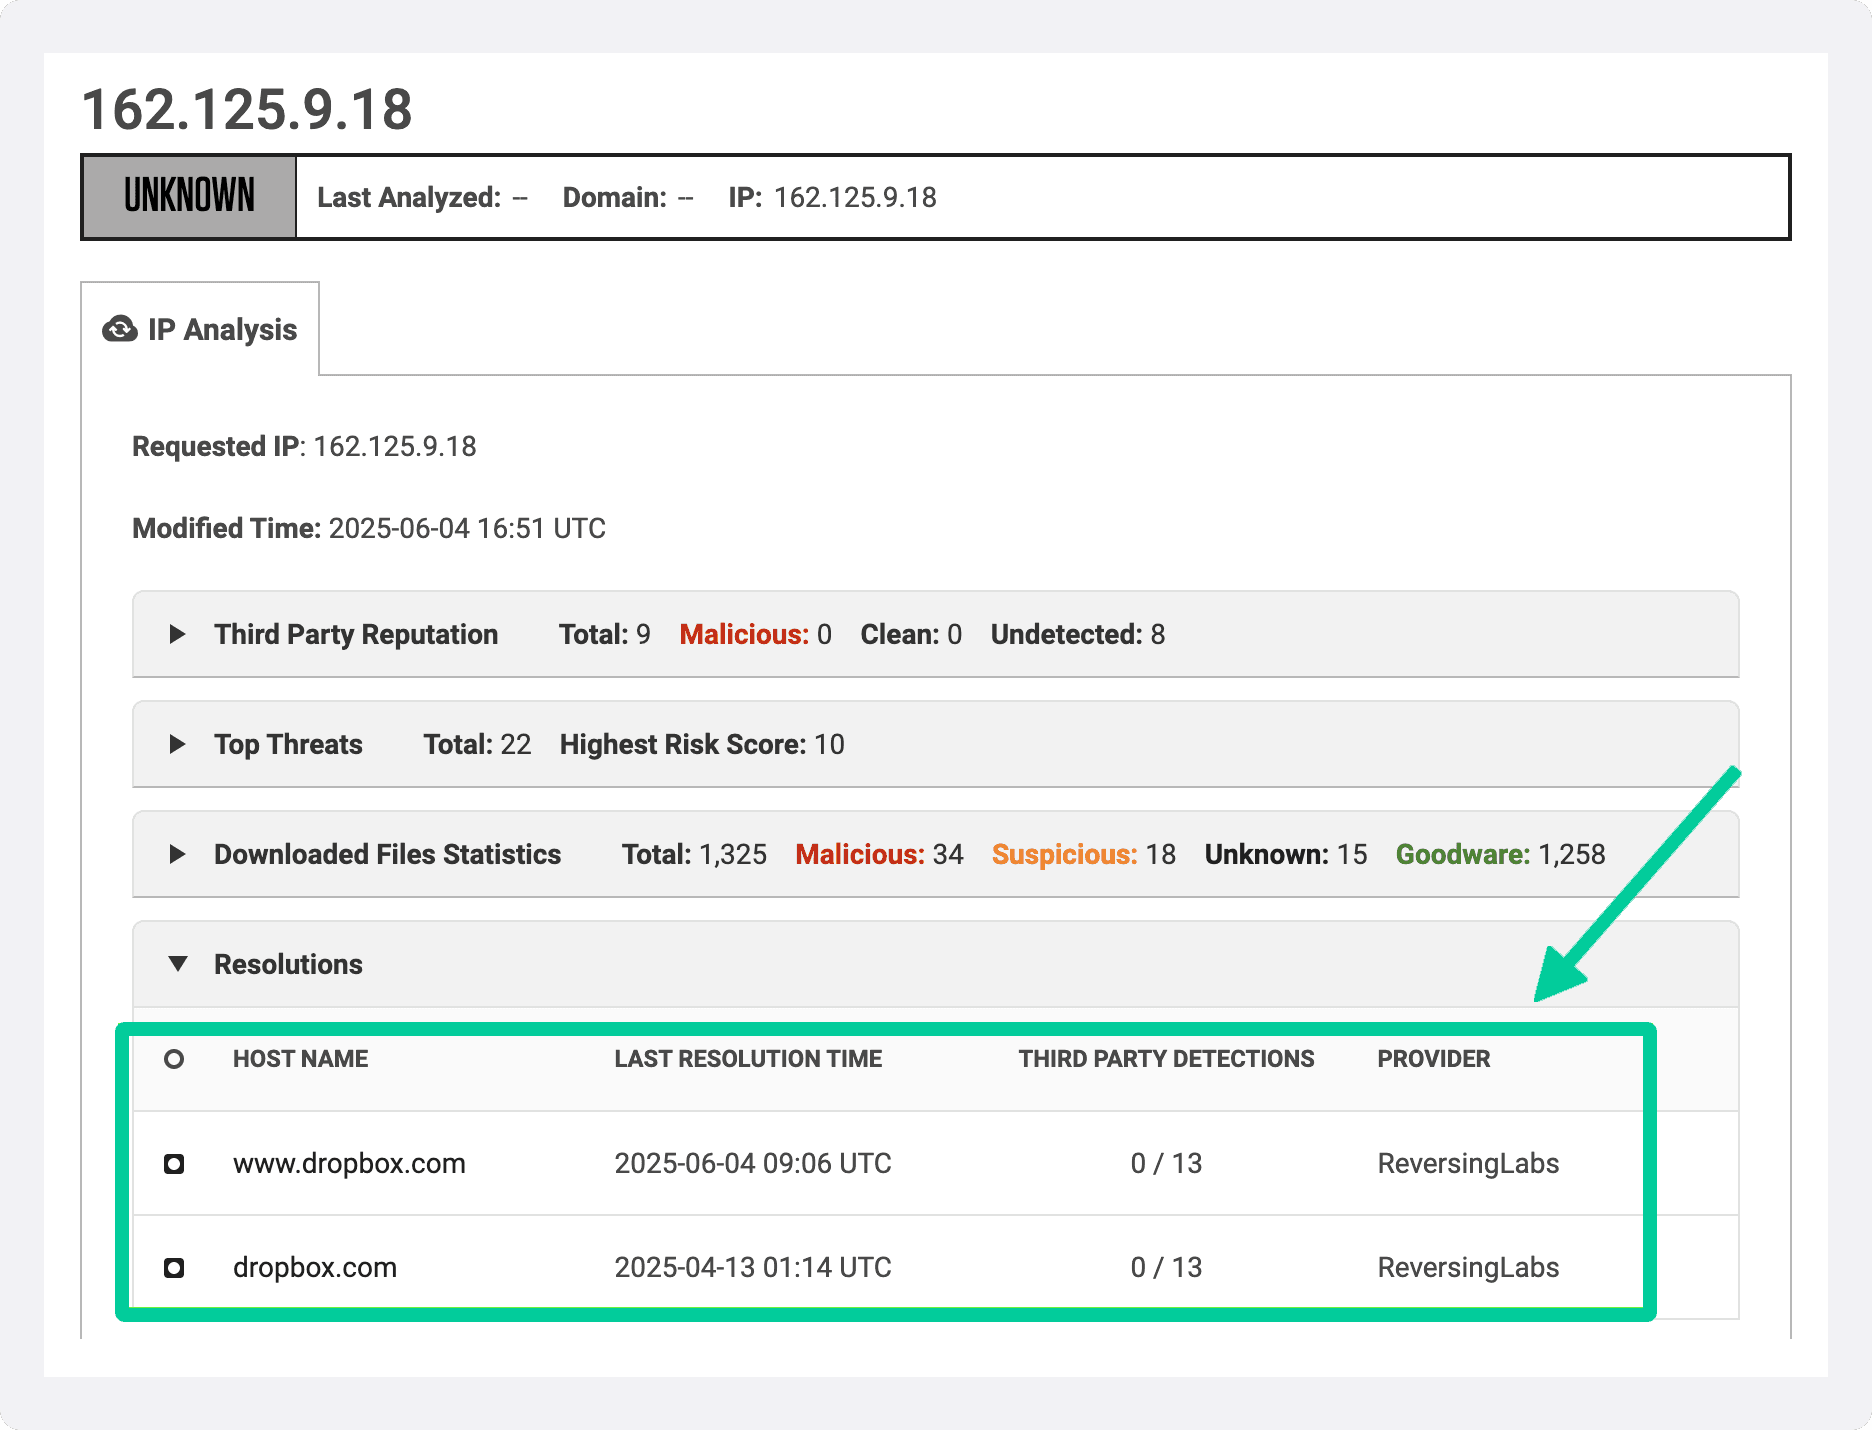Image resolution: width=1872 pixels, height=1430 pixels.
Task: Click the ReversingLabs provider label for dropbox.com
Action: click(x=1468, y=1267)
